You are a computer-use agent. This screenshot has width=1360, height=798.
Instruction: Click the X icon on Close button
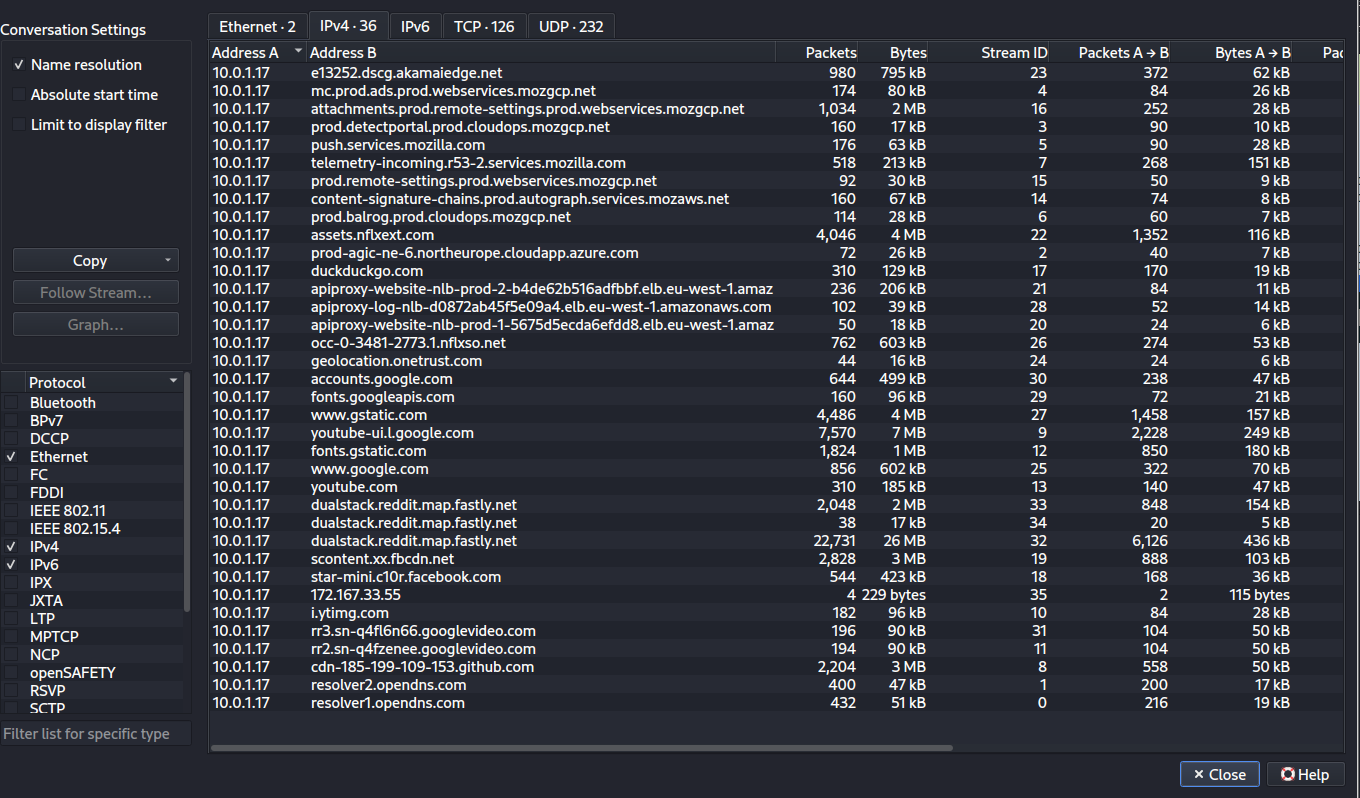1198,774
